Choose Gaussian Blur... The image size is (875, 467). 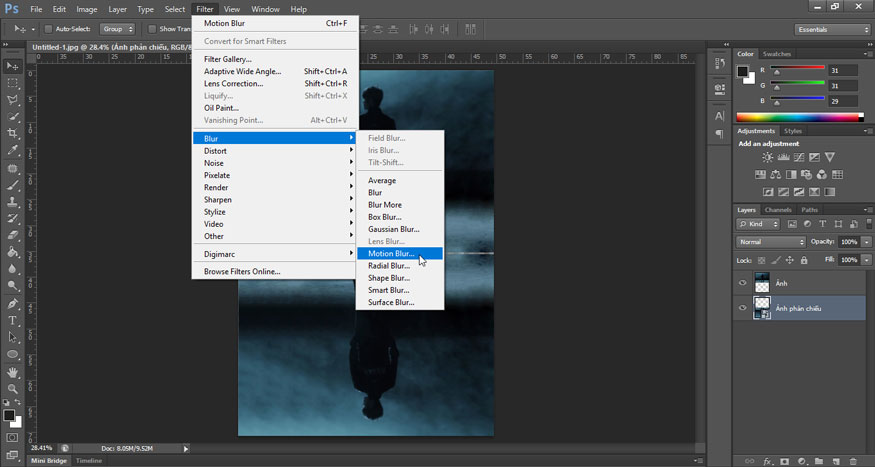(400, 229)
